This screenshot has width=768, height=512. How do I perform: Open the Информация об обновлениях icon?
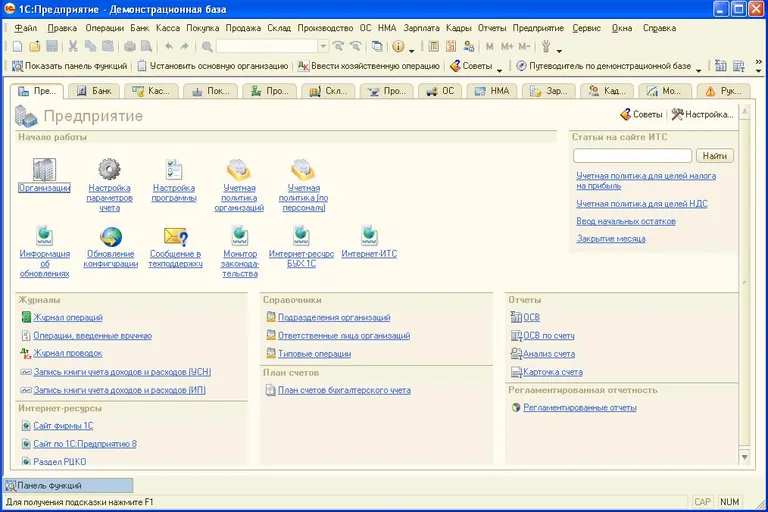coord(44,236)
